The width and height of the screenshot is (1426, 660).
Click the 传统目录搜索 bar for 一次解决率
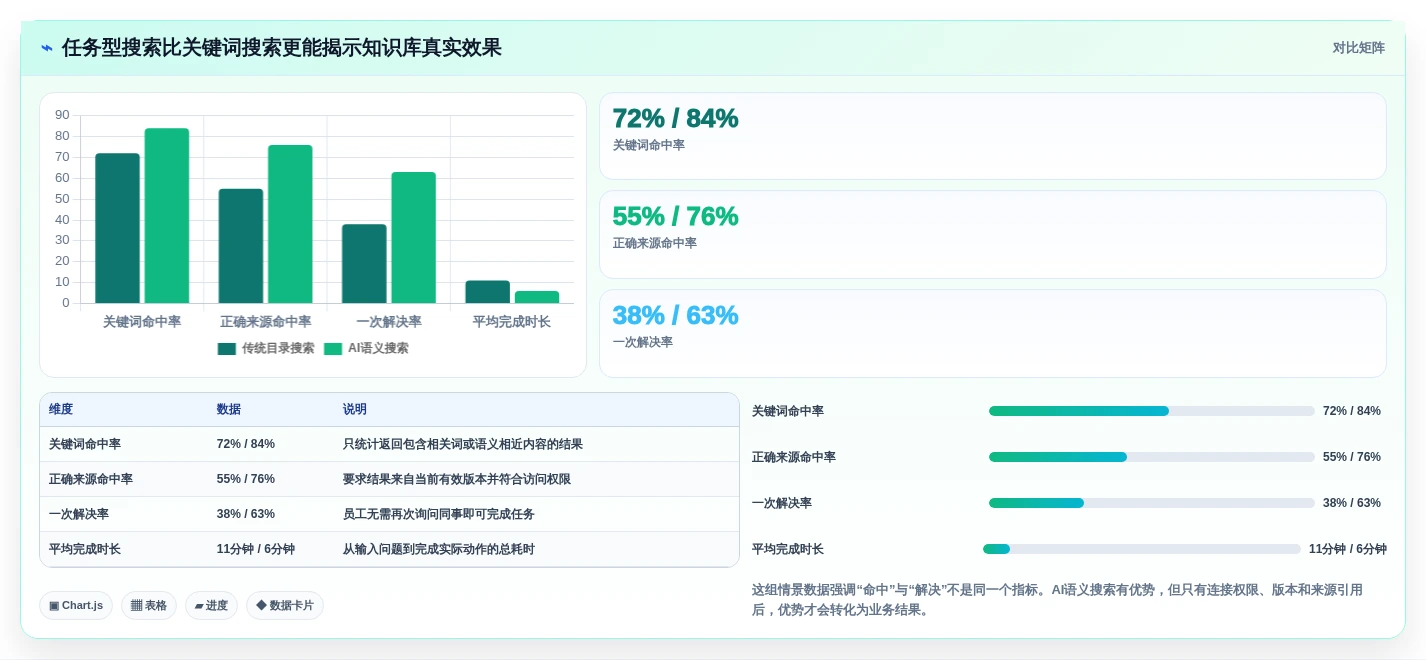pos(364,263)
